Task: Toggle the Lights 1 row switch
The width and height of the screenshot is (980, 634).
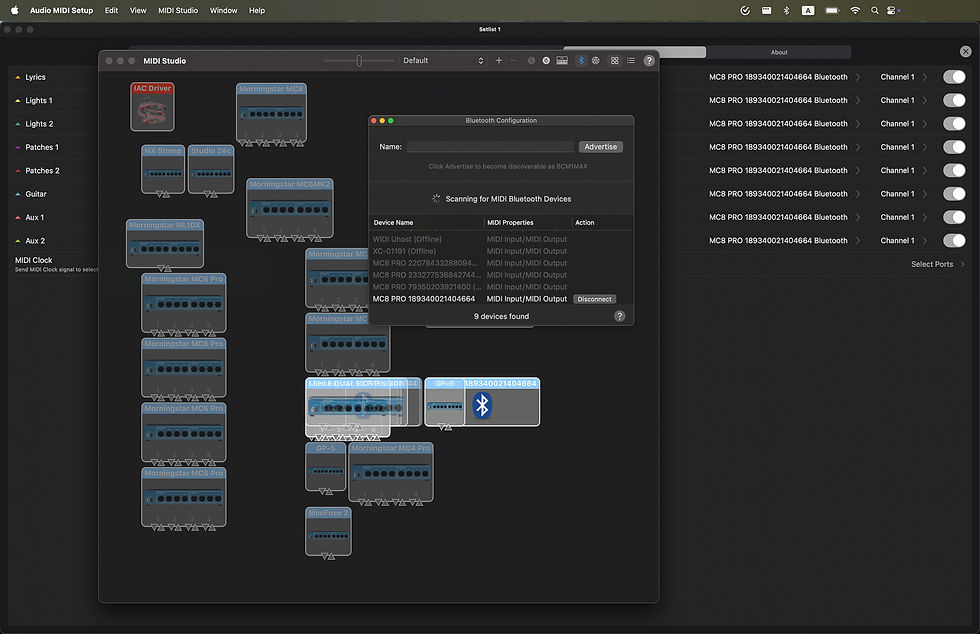Action: pyautogui.click(x=954, y=100)
